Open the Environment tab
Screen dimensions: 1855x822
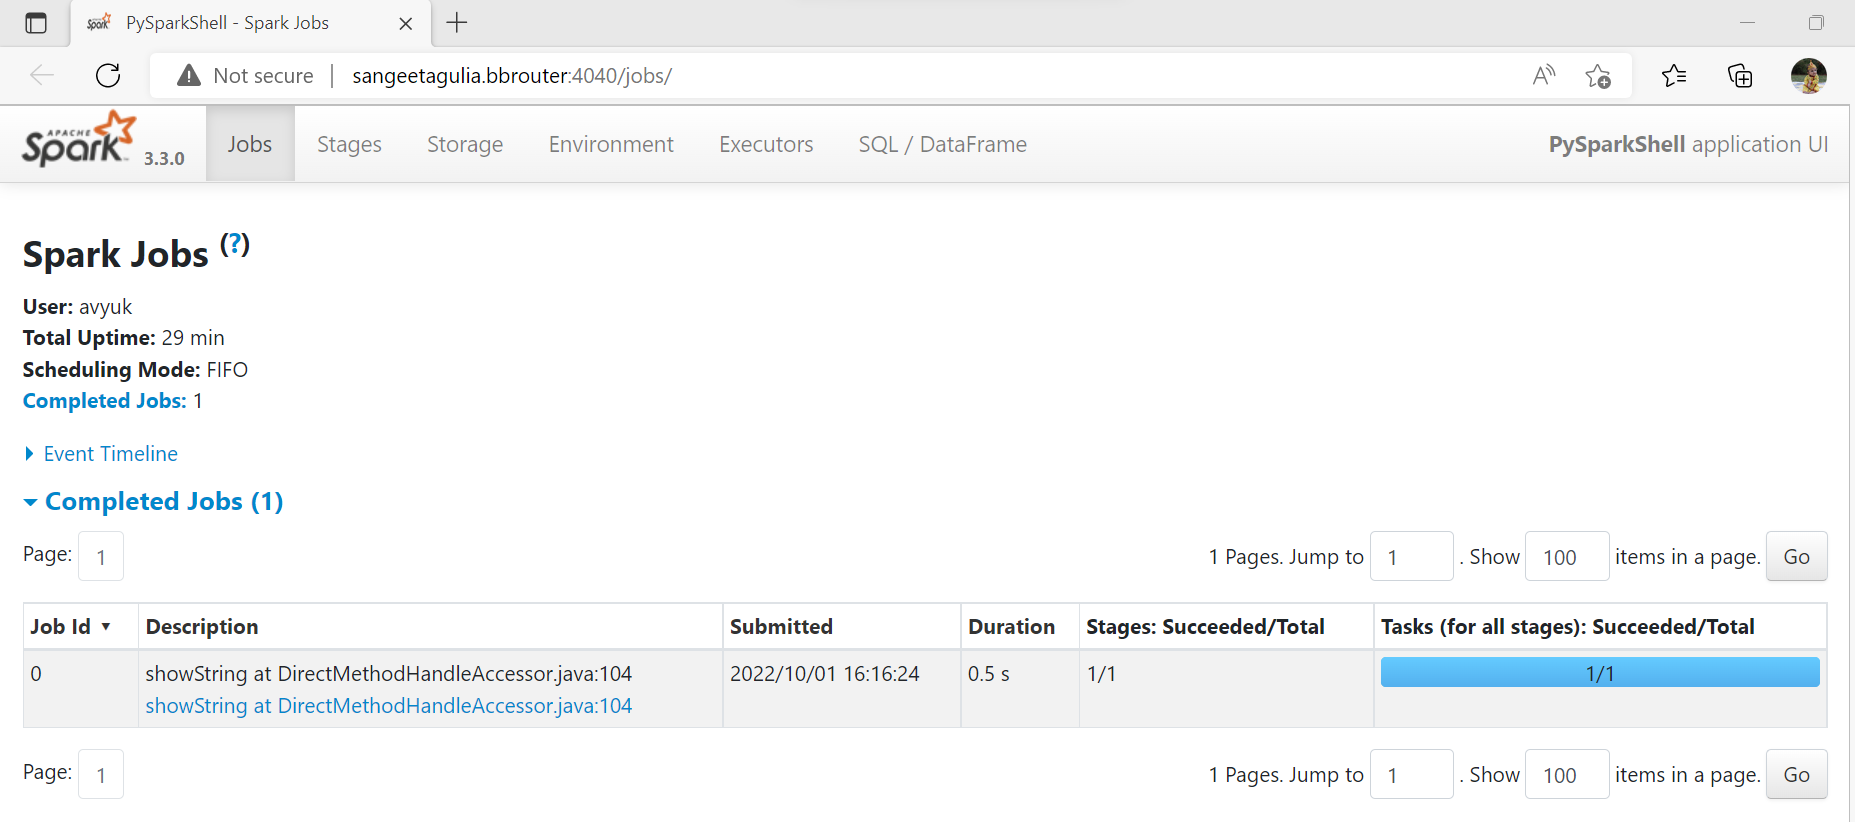[611, 144]
